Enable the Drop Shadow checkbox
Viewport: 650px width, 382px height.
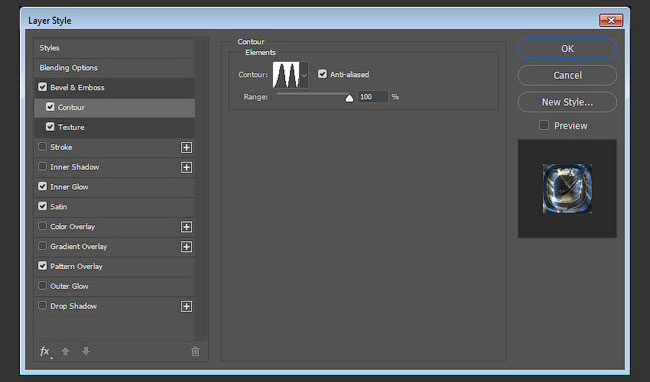point(42,305)
